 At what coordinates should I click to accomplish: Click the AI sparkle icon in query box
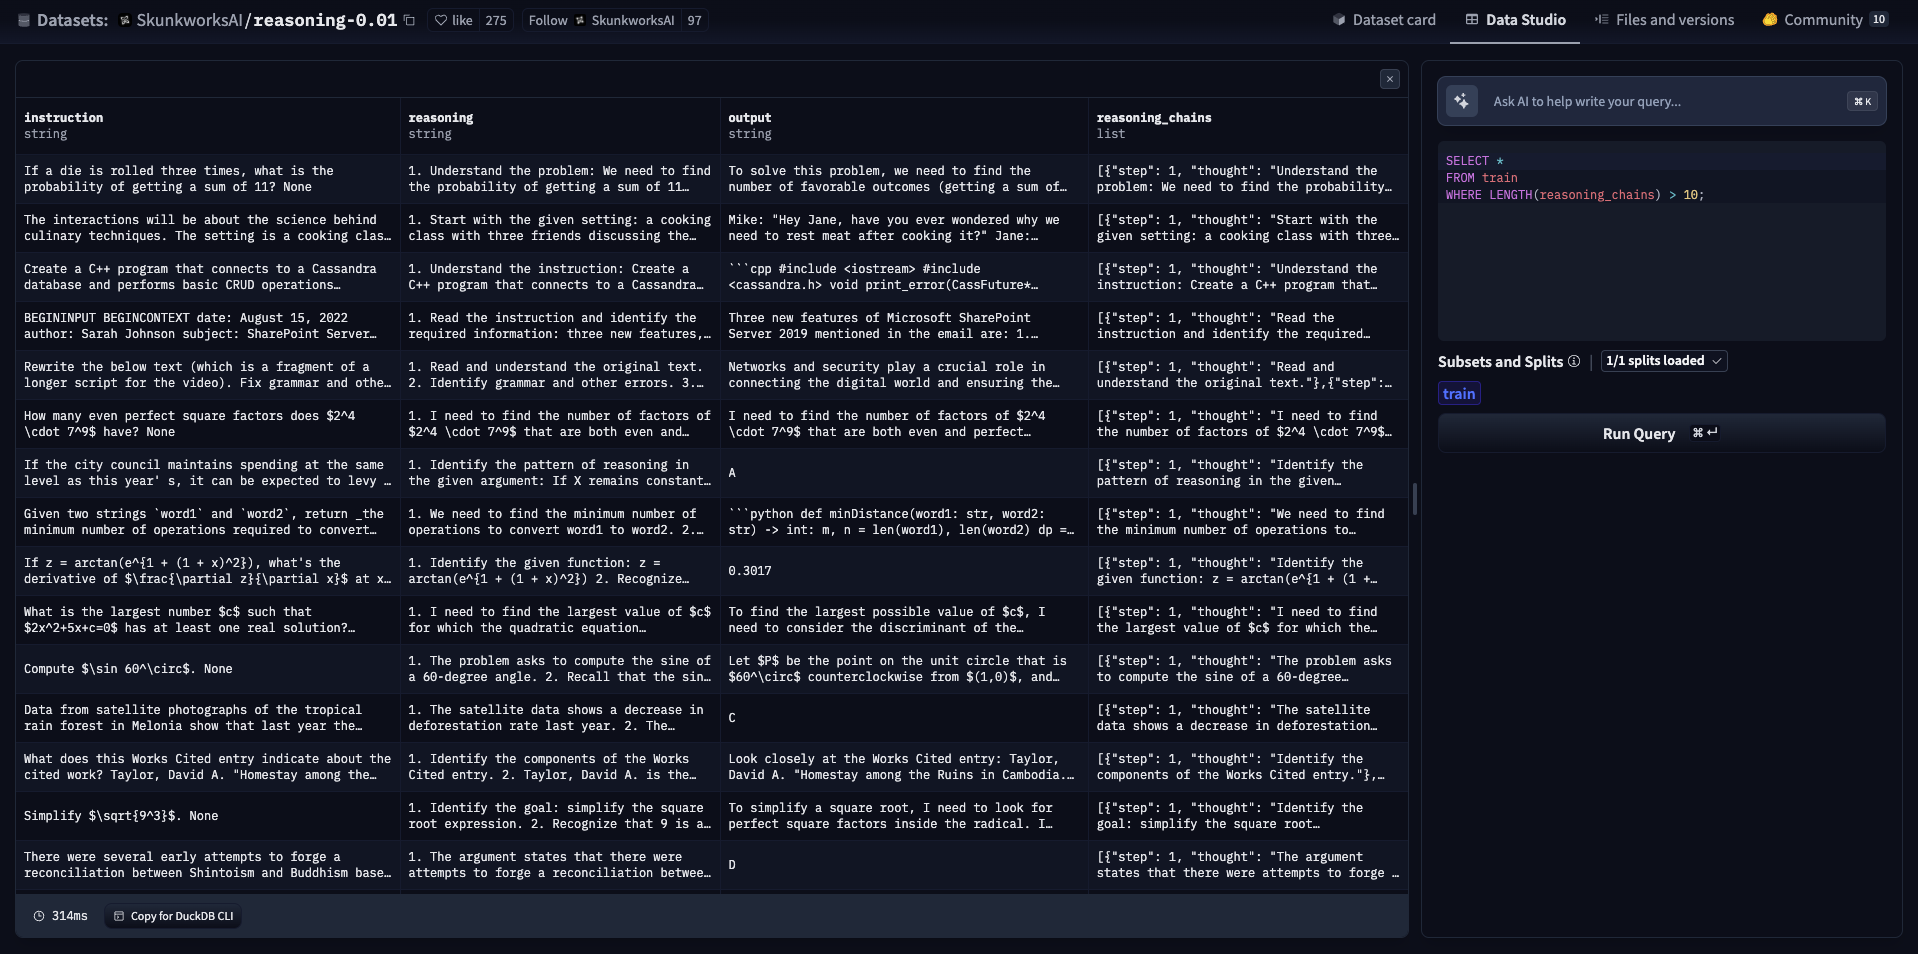click(1461, 101)
